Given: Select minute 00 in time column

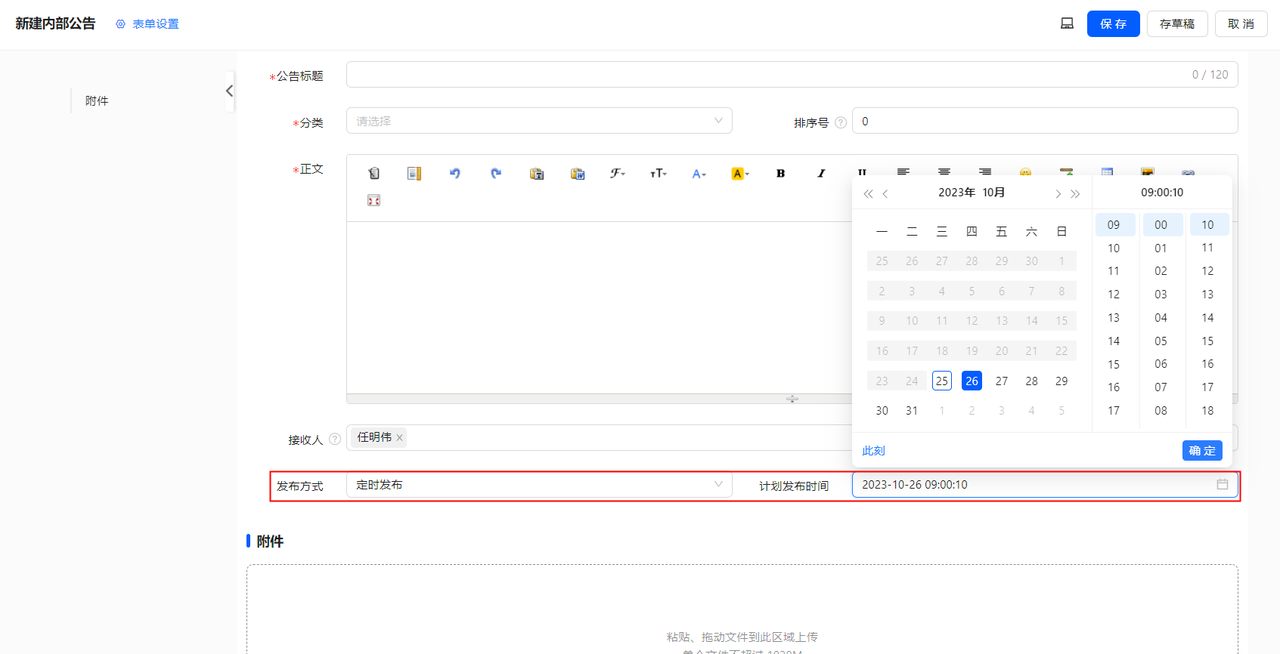Looking at the screenshot, I should pyautogui.click(x=1161, y=225).
